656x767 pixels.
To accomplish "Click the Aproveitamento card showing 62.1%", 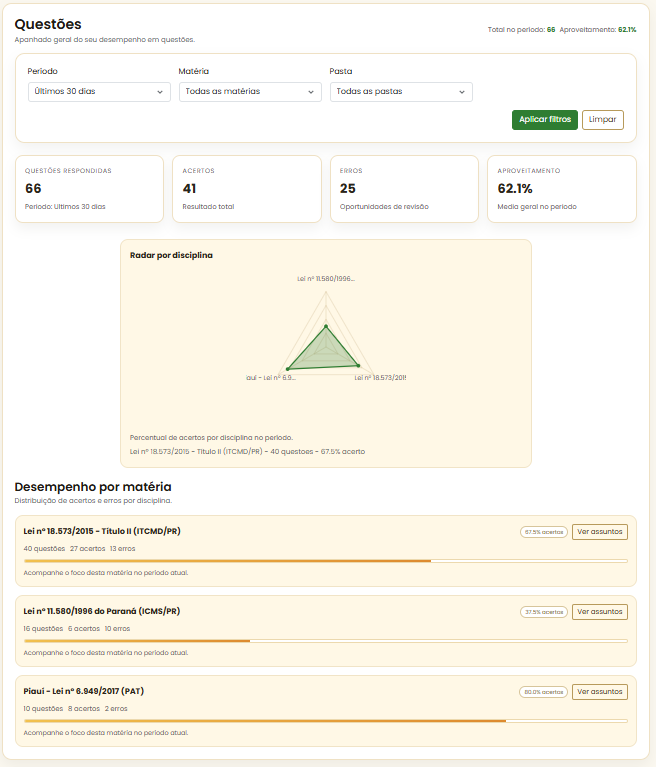I will [x=561, y=188].
